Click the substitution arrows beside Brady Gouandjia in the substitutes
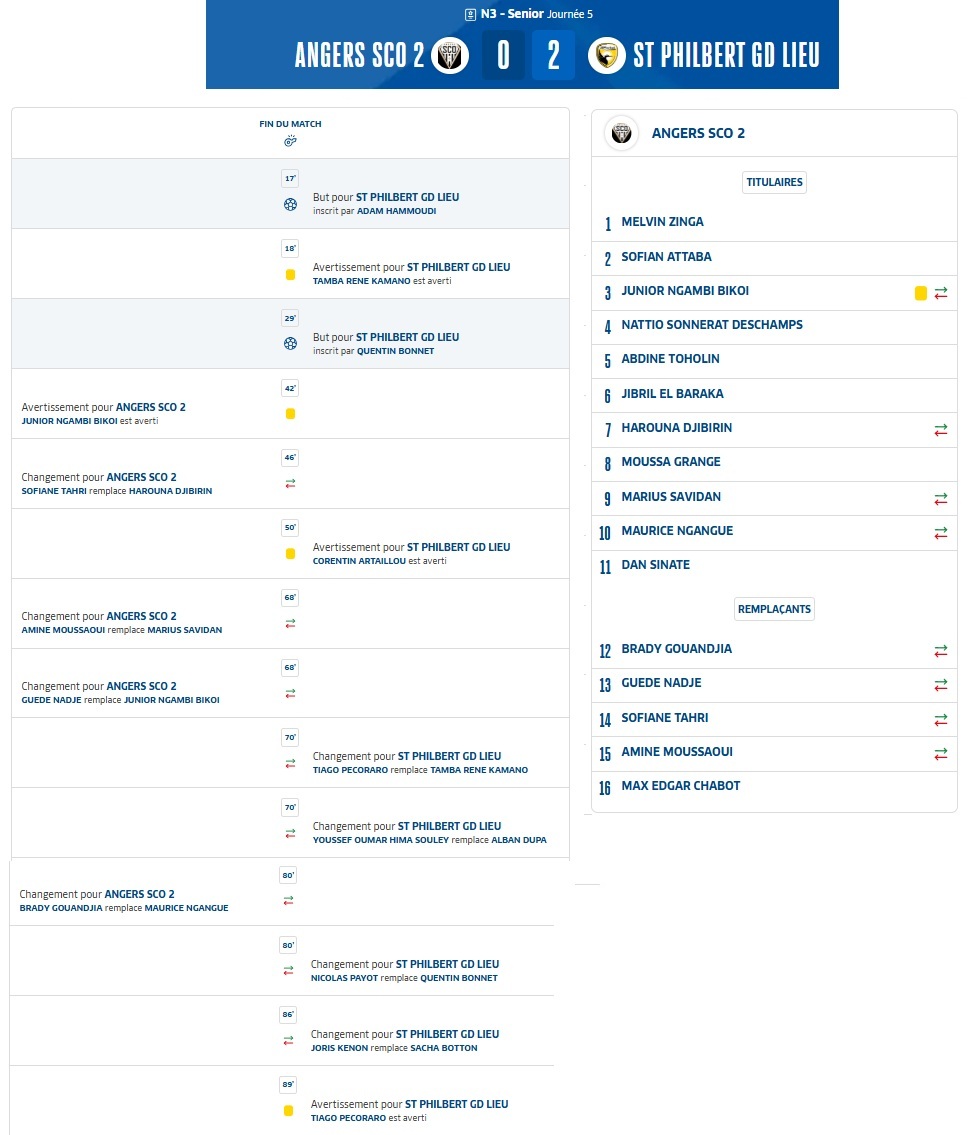 (941, 651)
